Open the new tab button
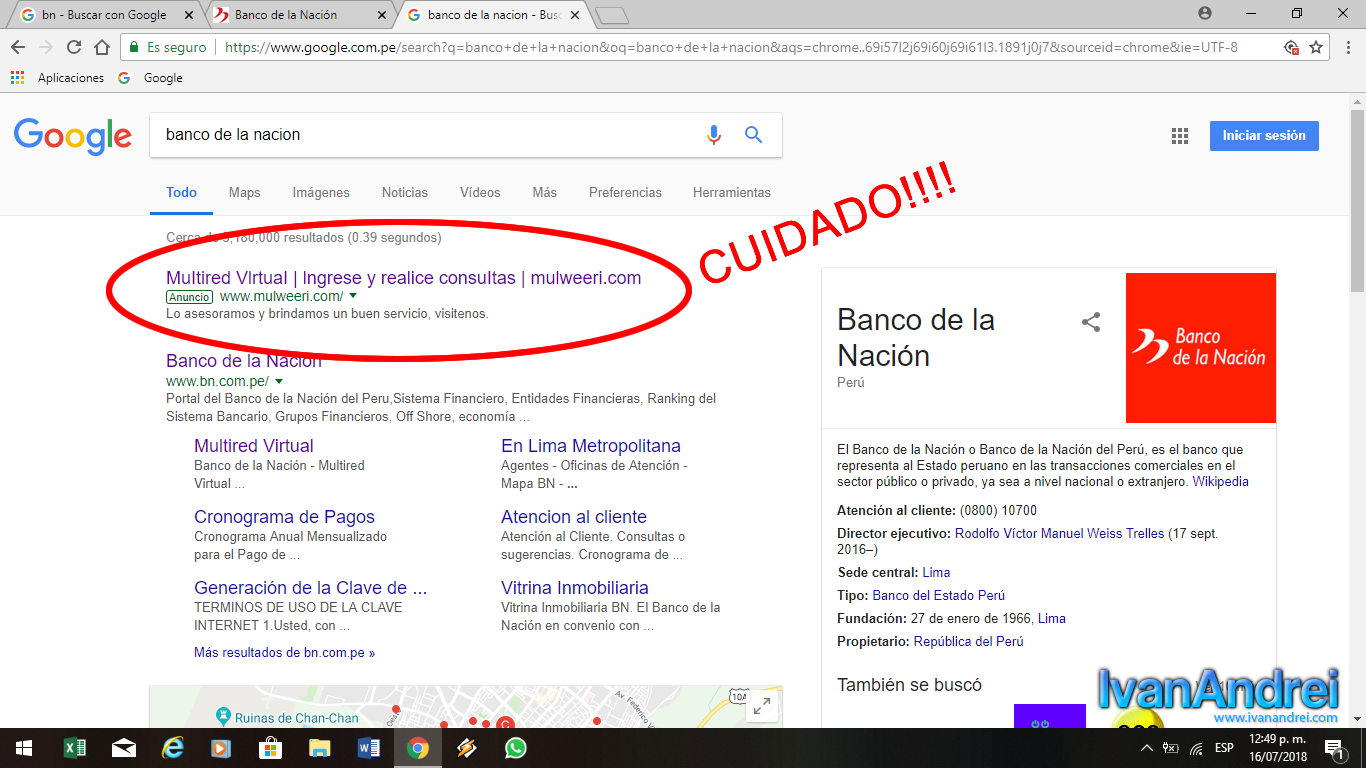Viewport: 1366px width, 768px height. pos(611,15)
